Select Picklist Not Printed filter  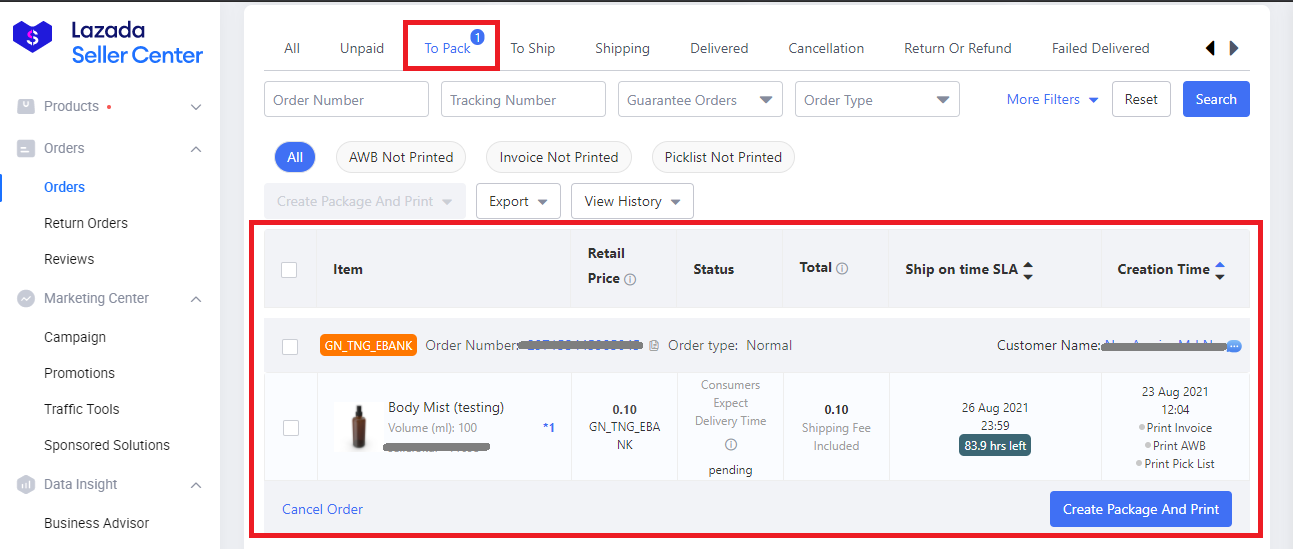[x=723, y=157]
